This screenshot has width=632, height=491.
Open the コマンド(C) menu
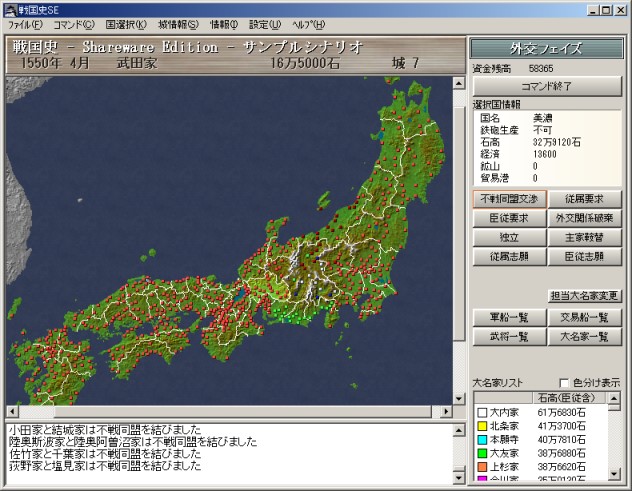(74, 25)
